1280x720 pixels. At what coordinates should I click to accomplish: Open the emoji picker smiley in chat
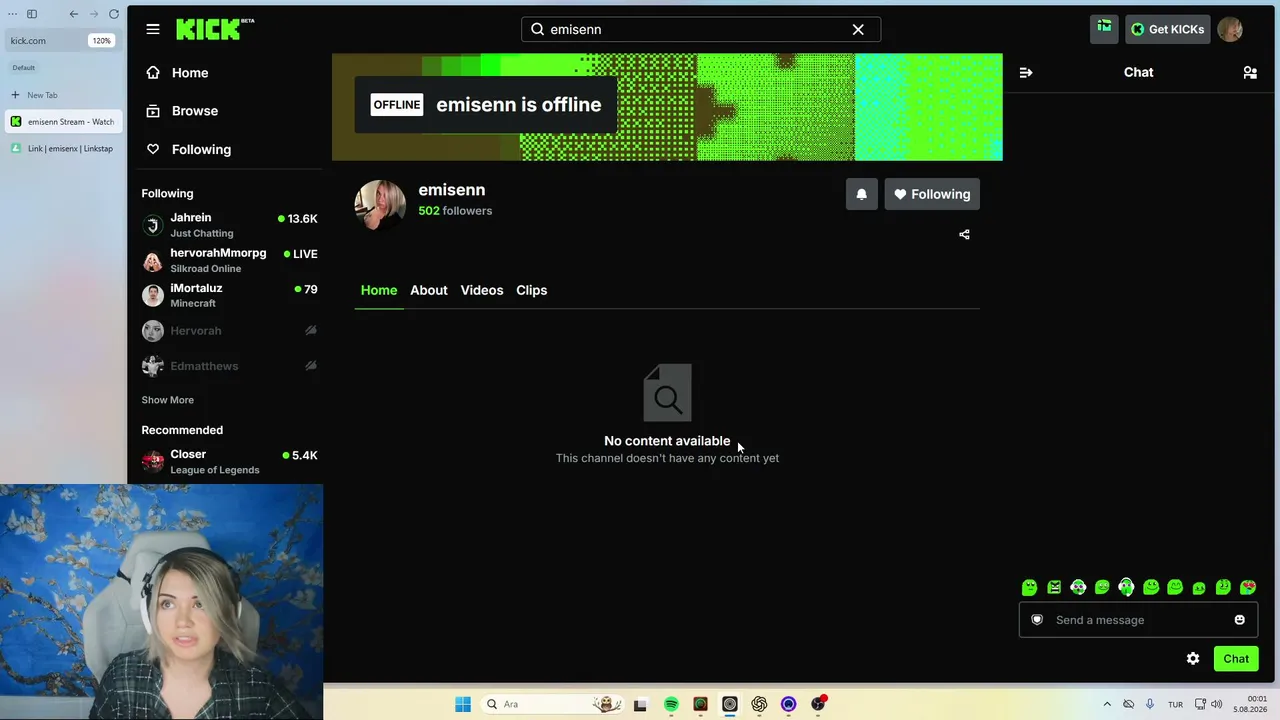(1240, 620)
